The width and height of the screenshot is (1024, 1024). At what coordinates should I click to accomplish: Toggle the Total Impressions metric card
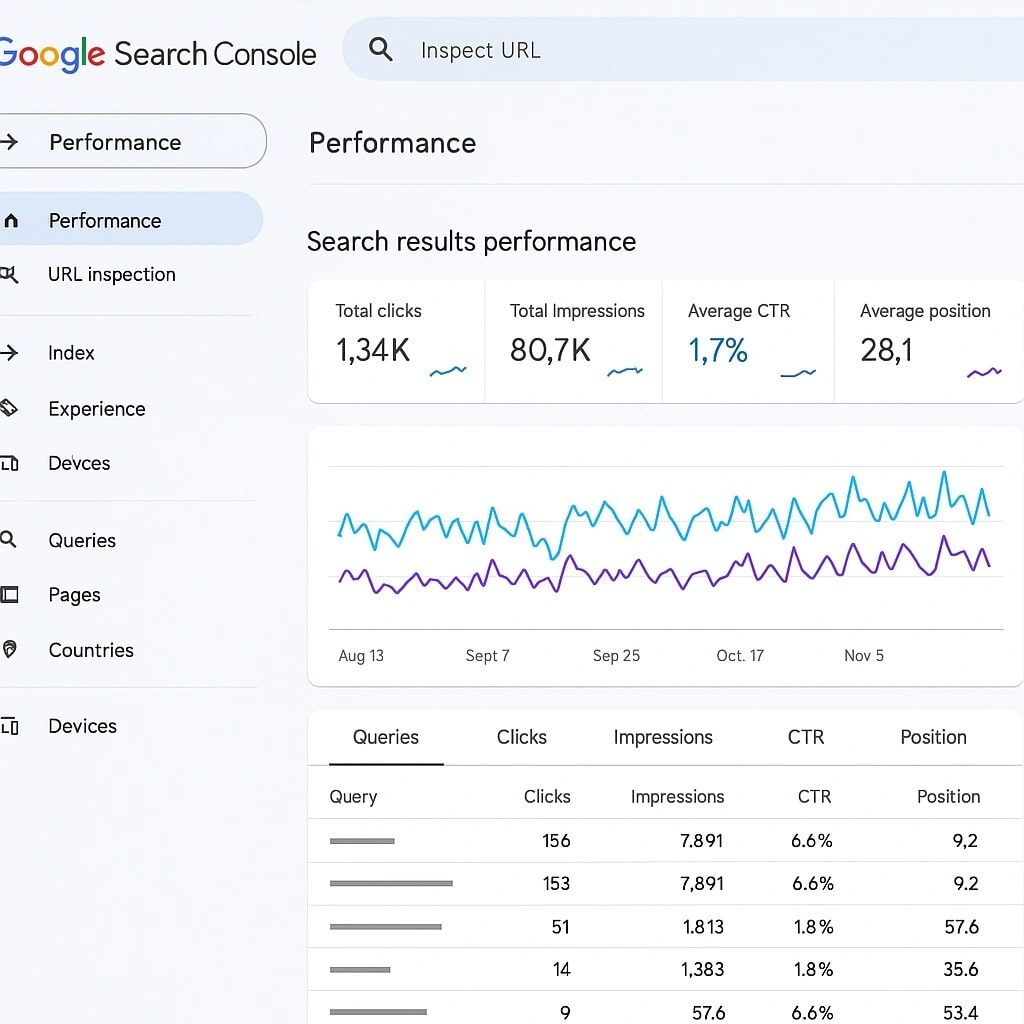coord(574,341)
